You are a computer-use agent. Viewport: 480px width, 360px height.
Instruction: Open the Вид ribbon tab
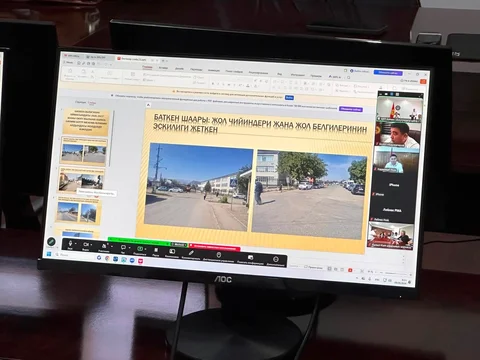click(279, 73)
